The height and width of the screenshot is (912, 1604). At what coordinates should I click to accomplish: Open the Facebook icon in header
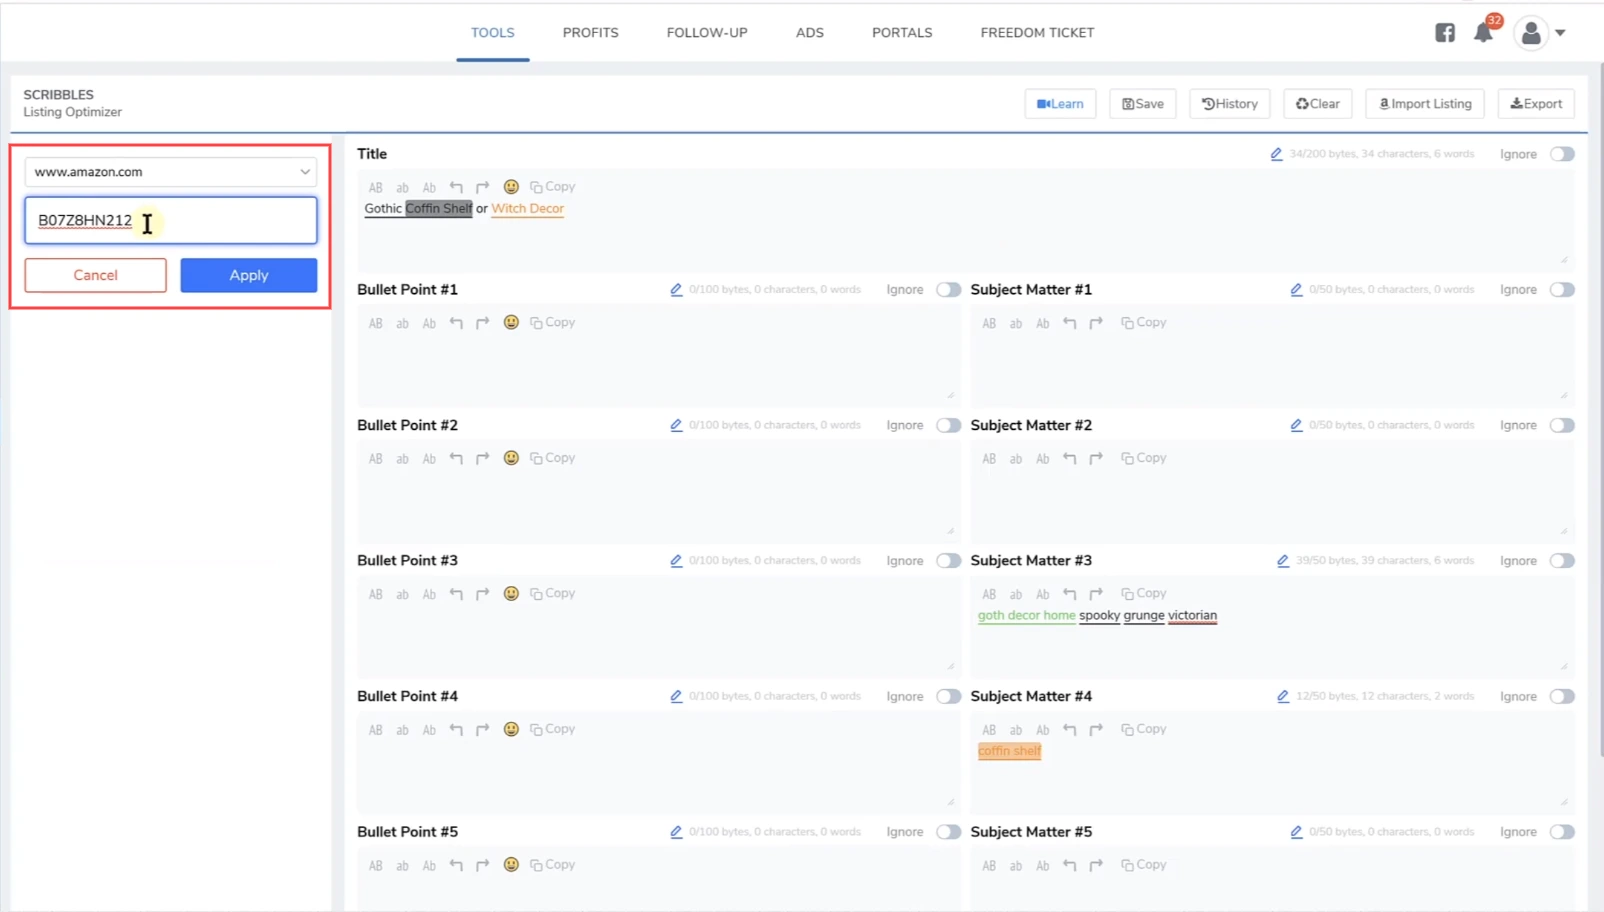coord(1444,33)
